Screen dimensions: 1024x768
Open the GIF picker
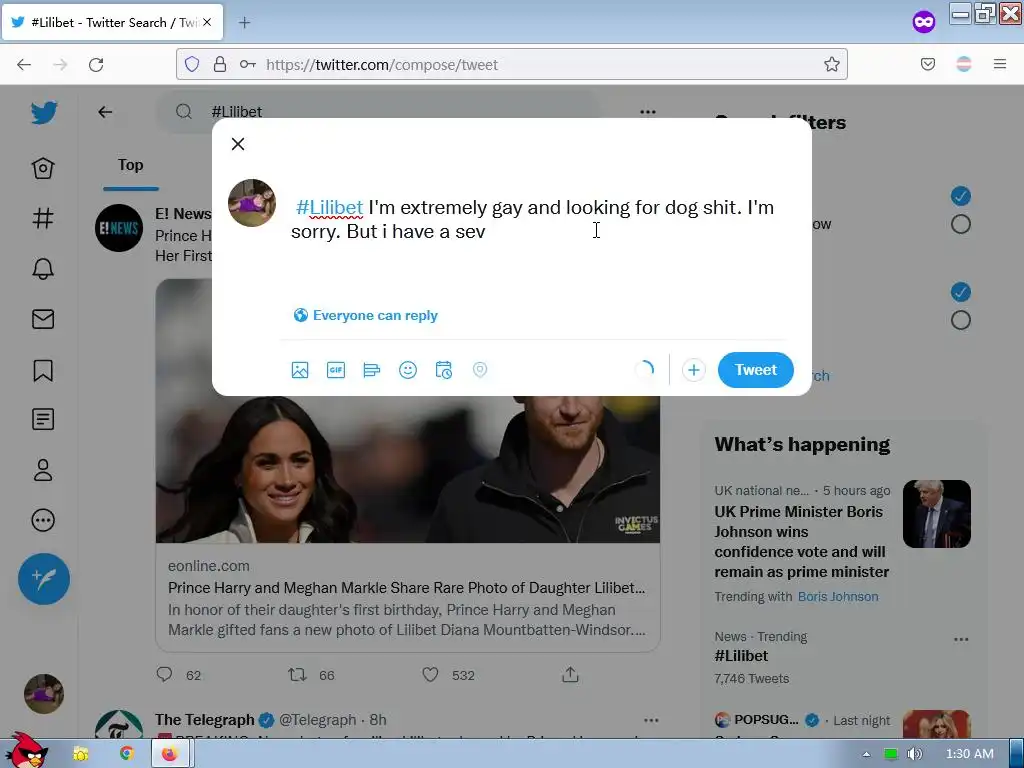click(x=336, y=370)
